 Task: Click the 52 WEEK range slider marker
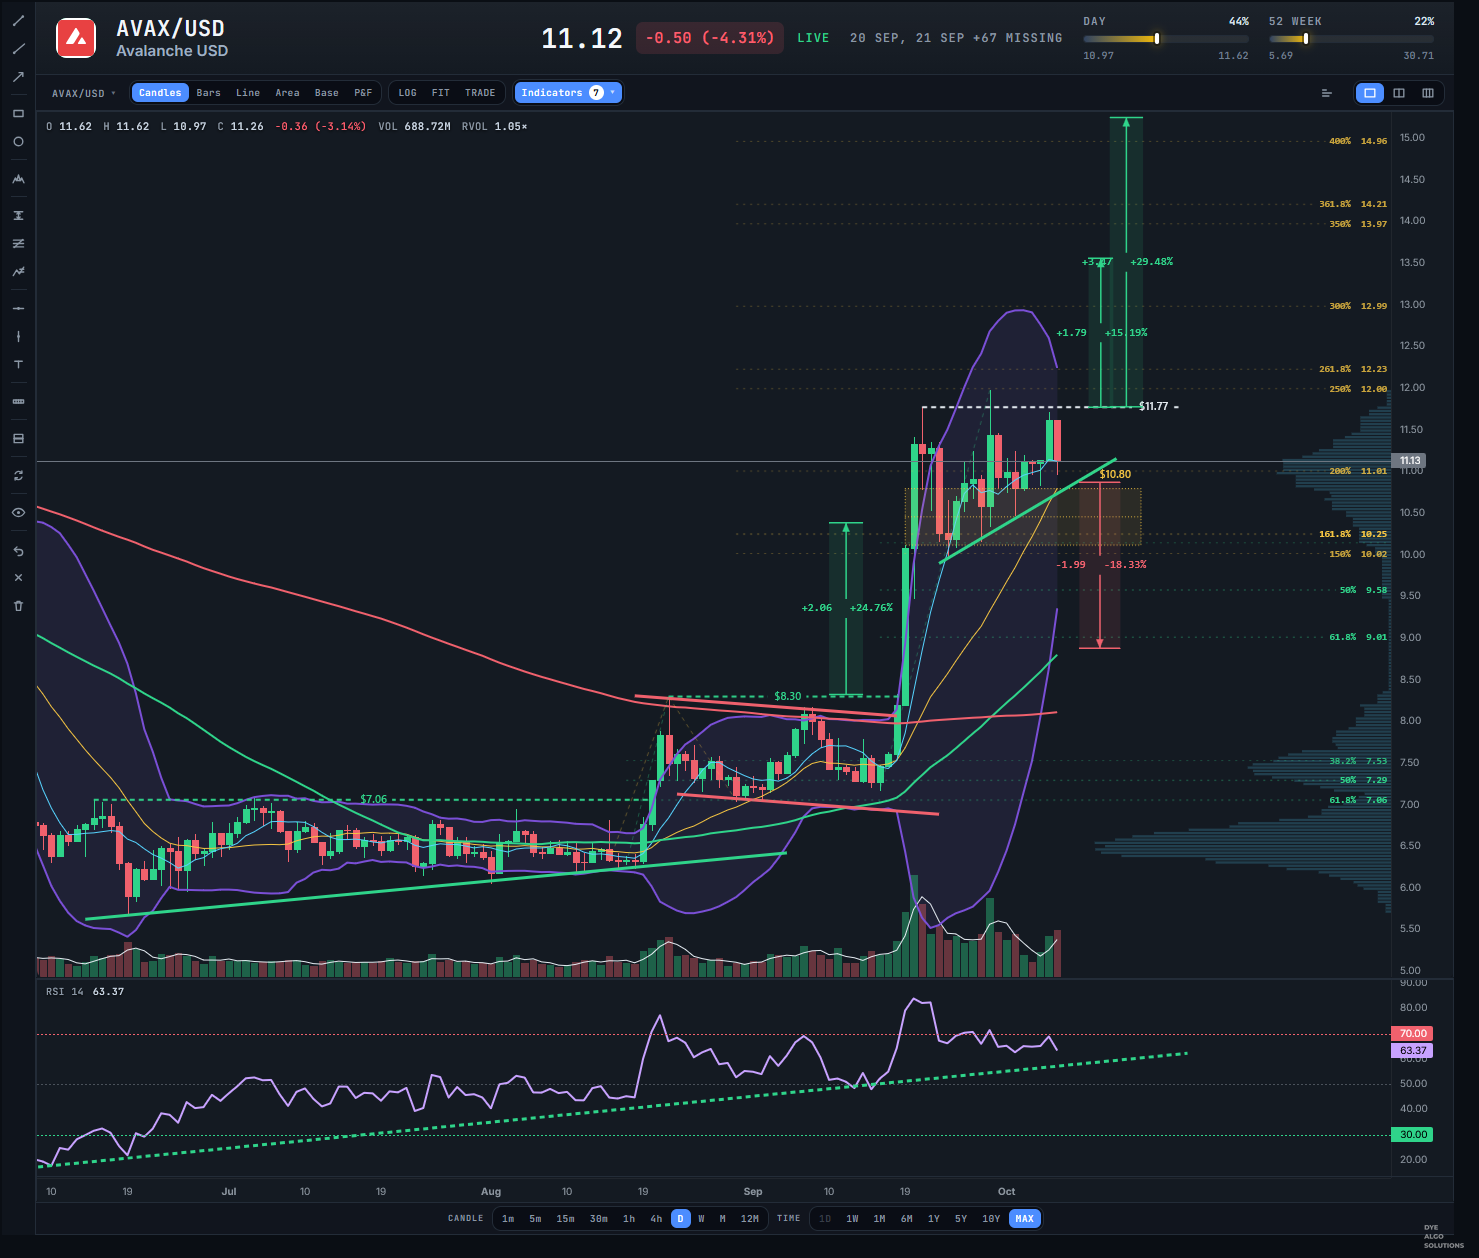(x=1306, y=39)
